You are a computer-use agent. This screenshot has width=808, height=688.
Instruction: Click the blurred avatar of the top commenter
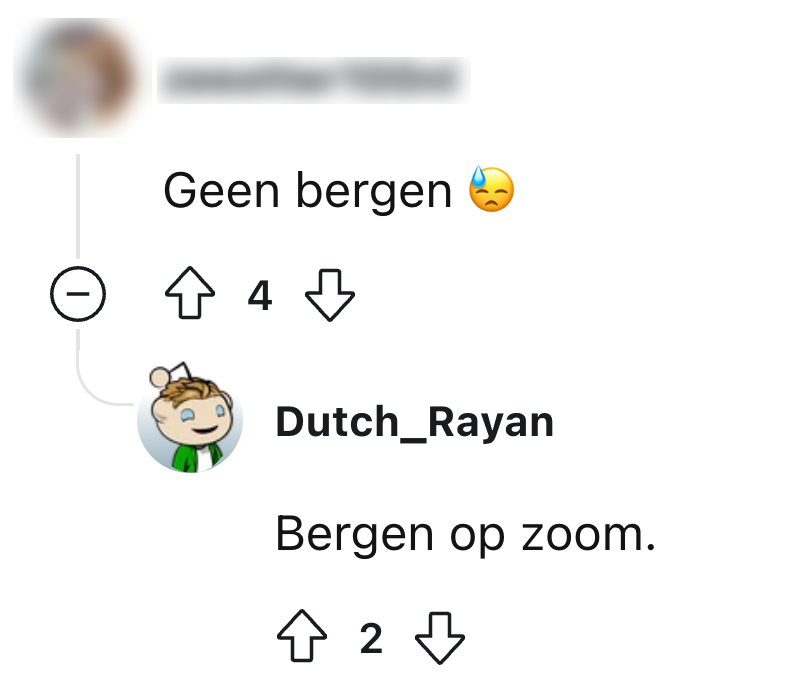pyautogui.click(x=77, y=77)
